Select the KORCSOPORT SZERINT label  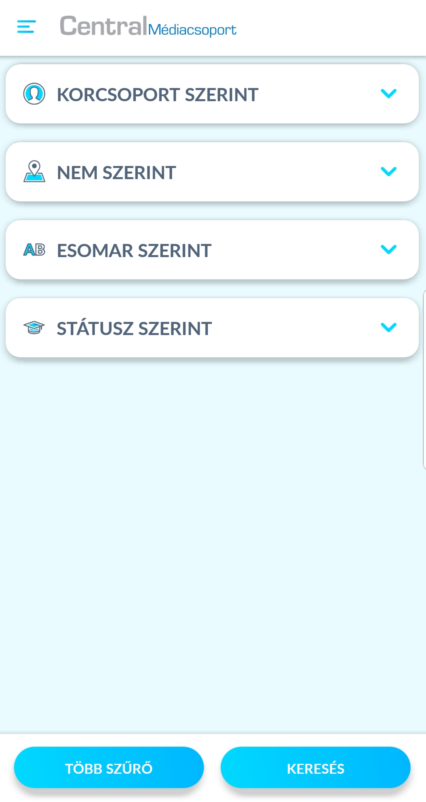pyautogui.click(x=158, y=95)
